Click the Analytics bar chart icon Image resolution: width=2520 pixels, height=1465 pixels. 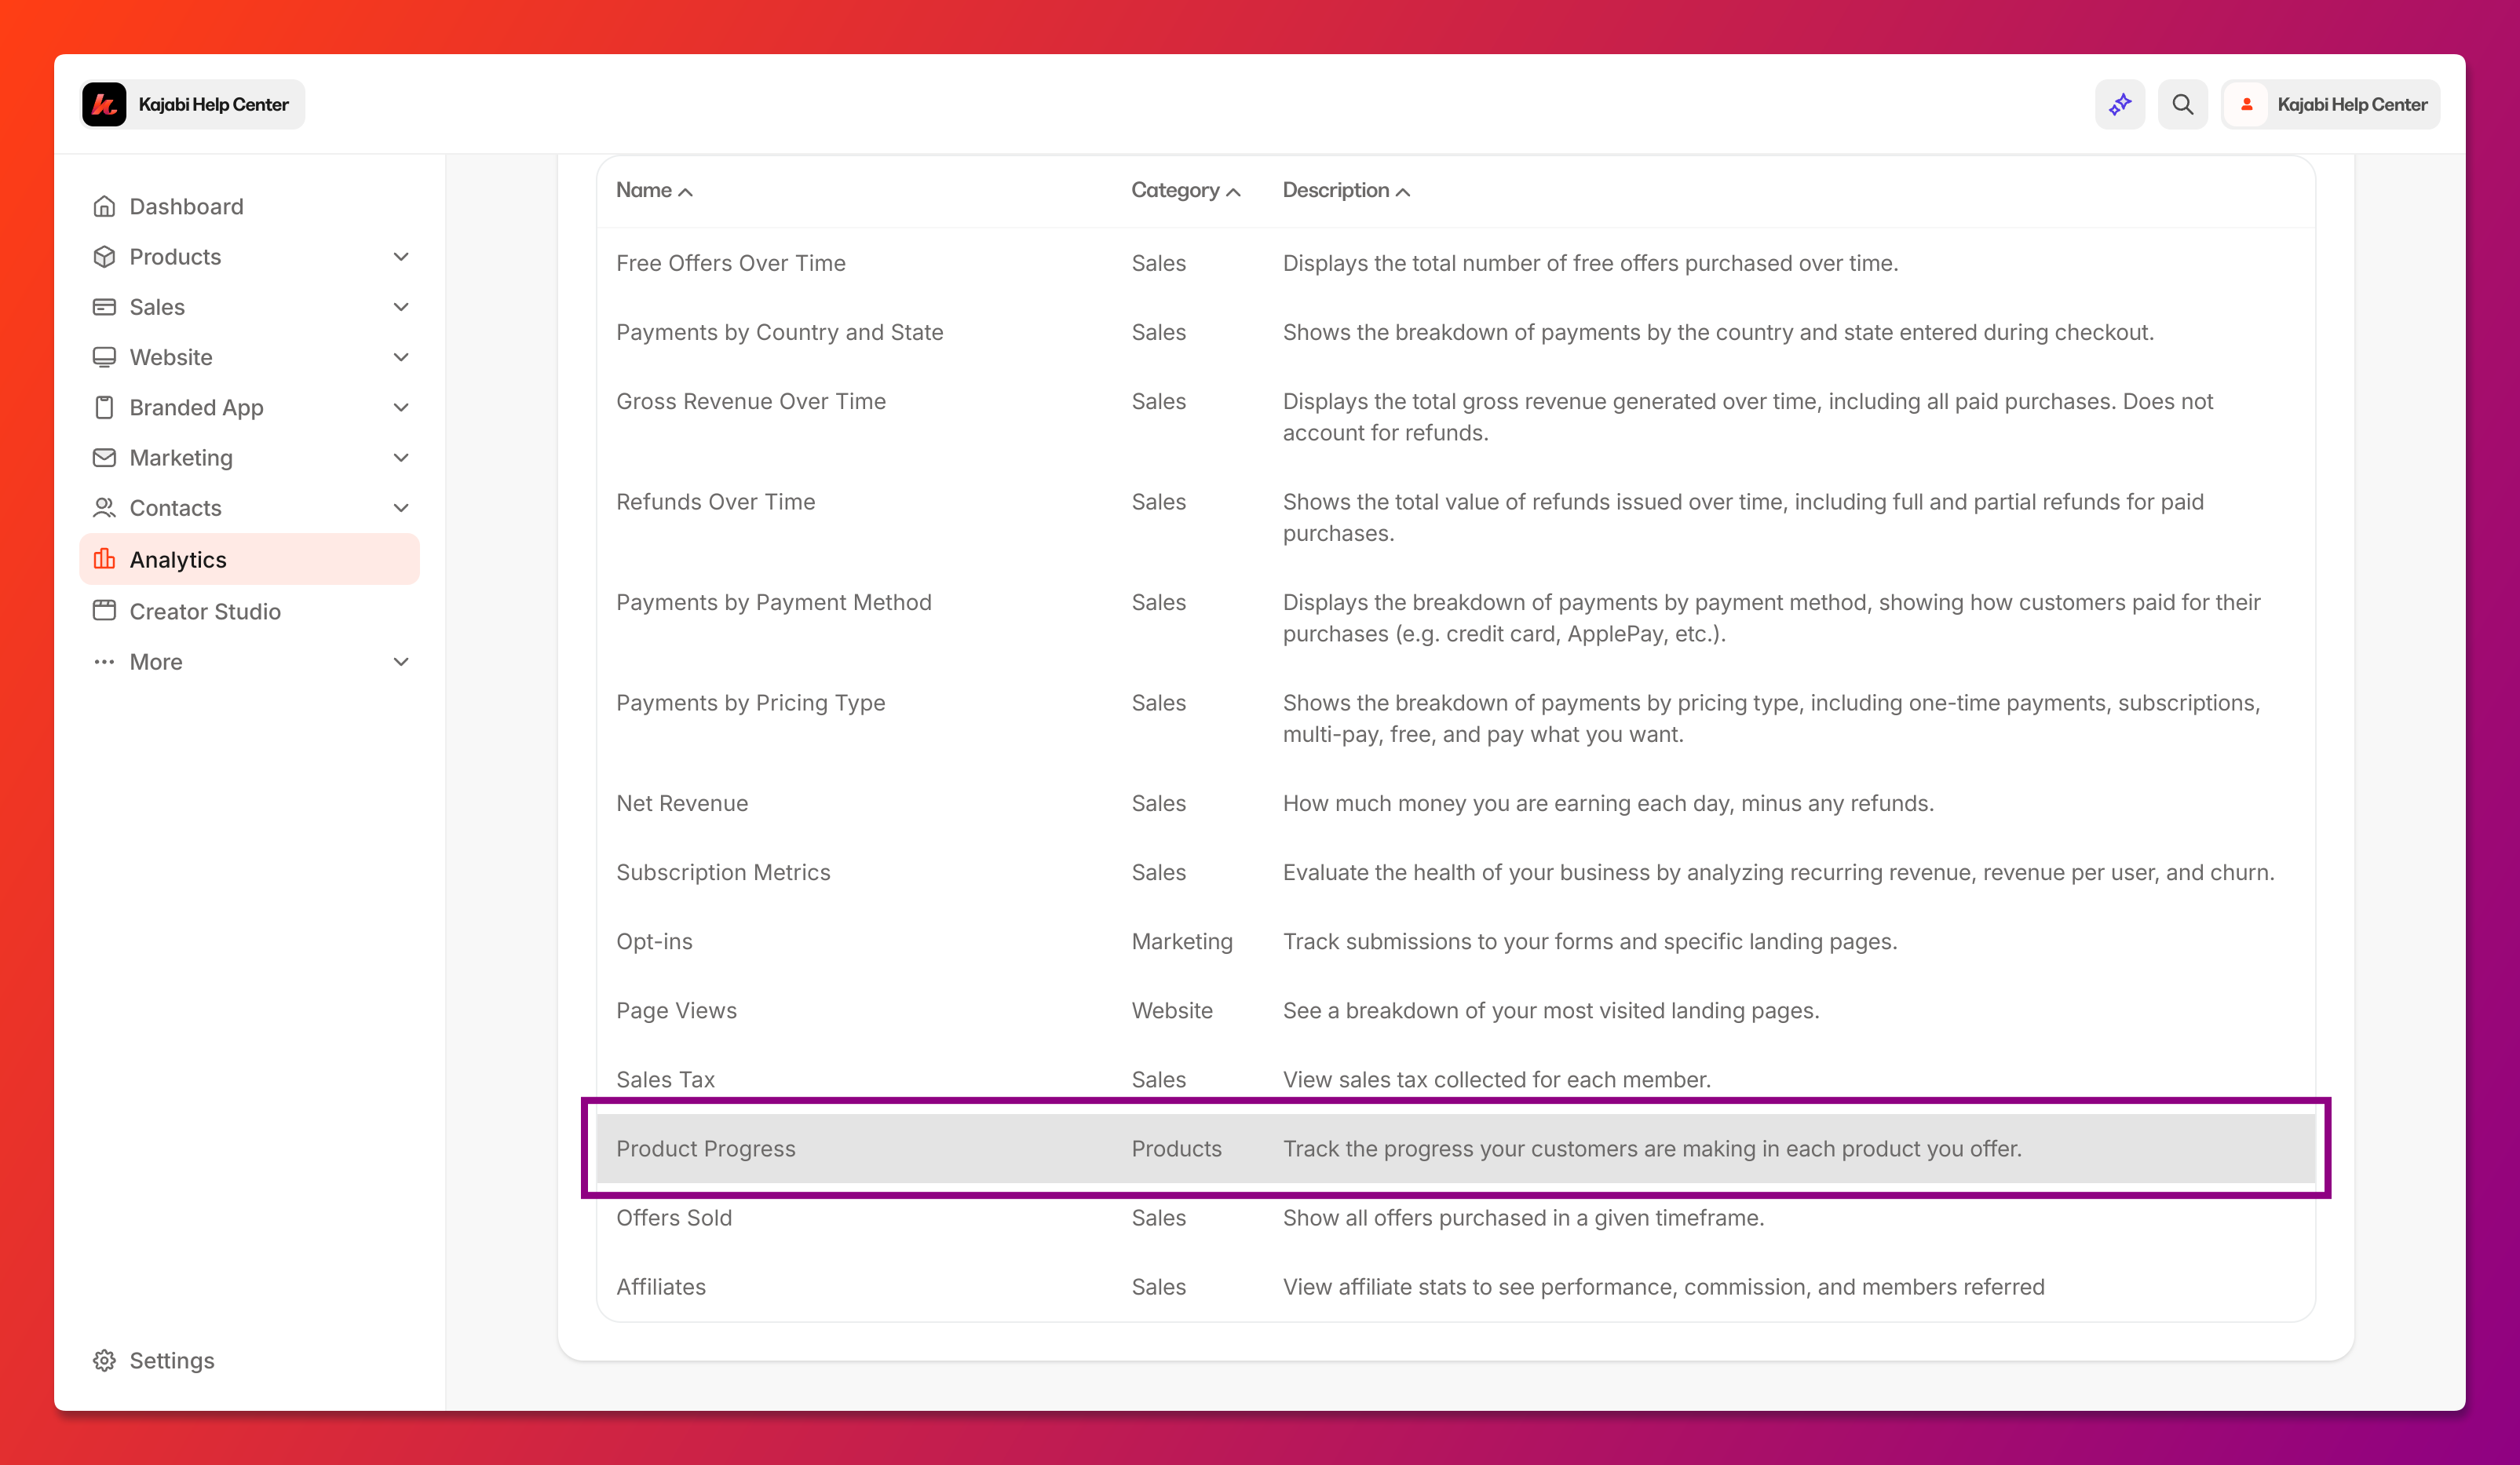coord(104,559)
